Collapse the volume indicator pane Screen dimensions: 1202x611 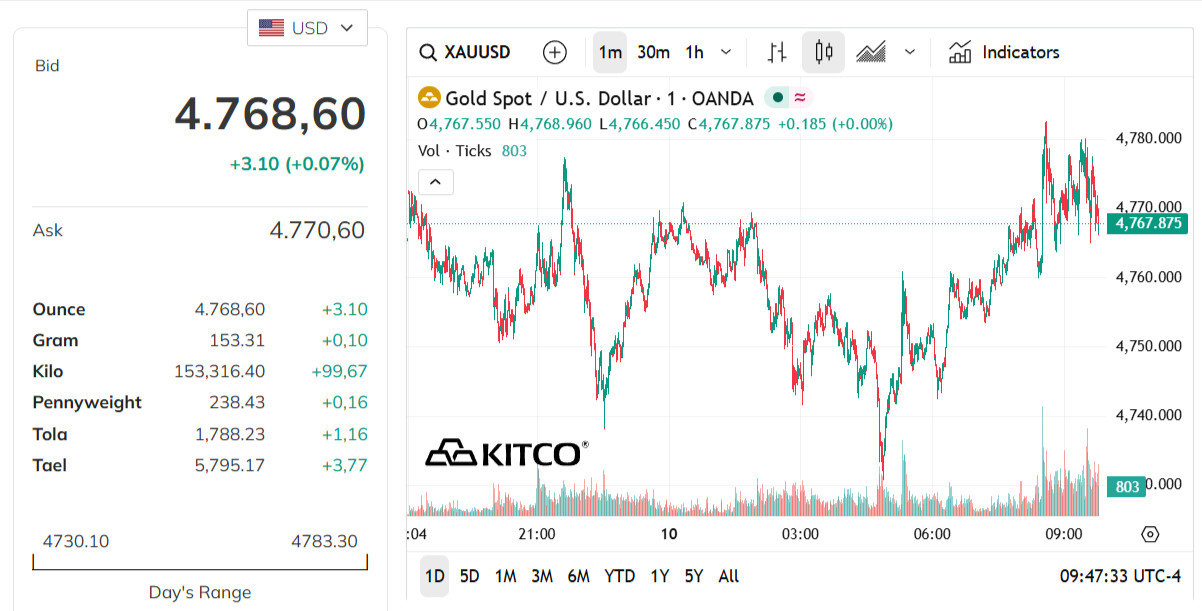pos(435,182)
